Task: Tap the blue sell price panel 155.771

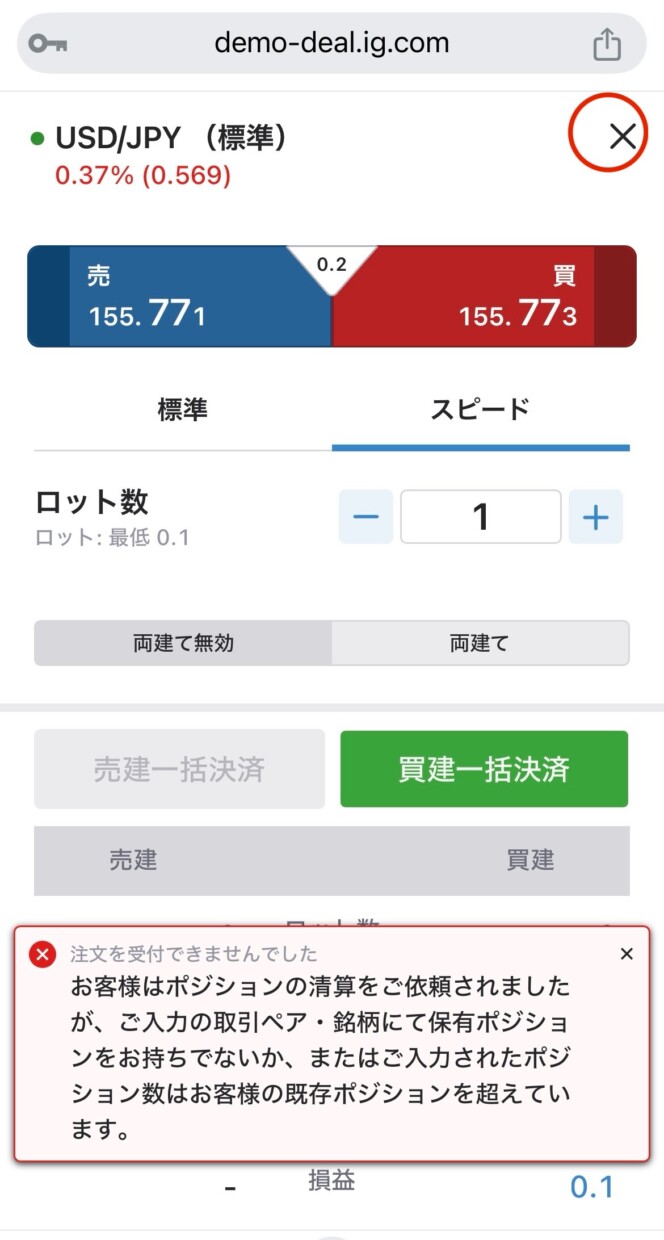Action: (180, 297)
